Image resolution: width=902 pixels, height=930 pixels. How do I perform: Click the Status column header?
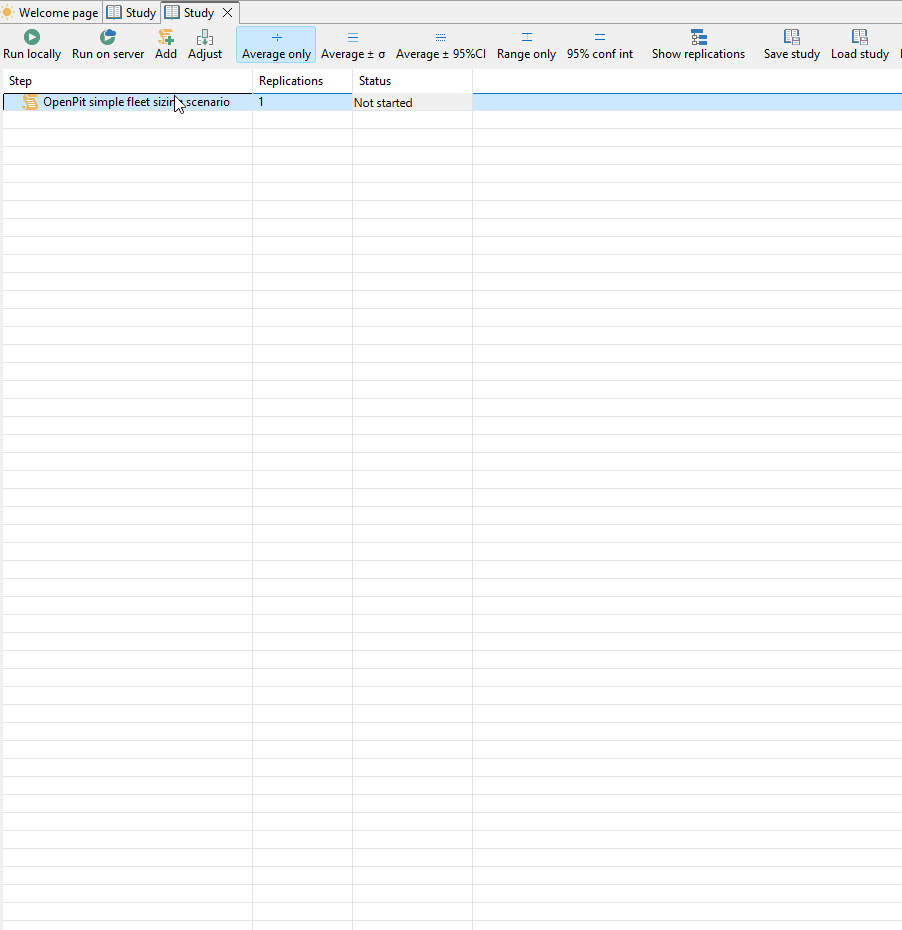[413, 81]
